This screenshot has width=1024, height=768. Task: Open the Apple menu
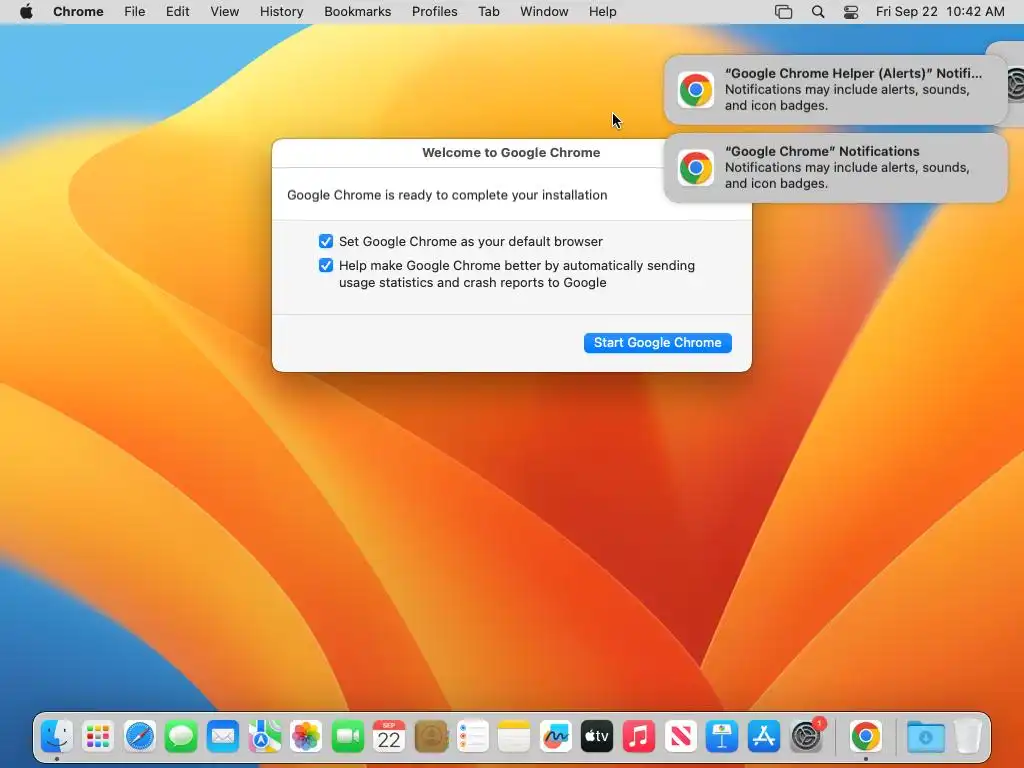(26, 12)
